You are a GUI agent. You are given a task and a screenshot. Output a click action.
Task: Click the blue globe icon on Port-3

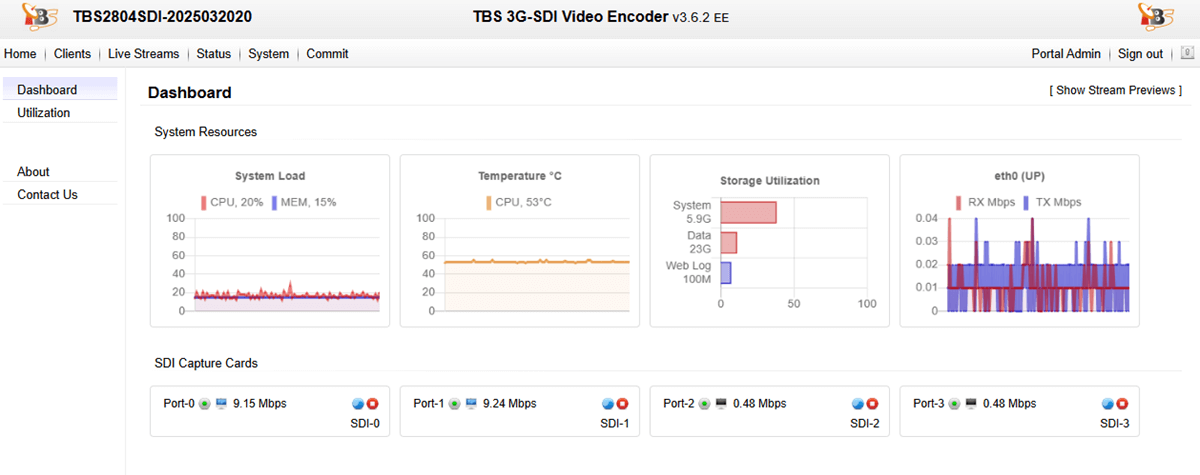[x=1108, y=404]
